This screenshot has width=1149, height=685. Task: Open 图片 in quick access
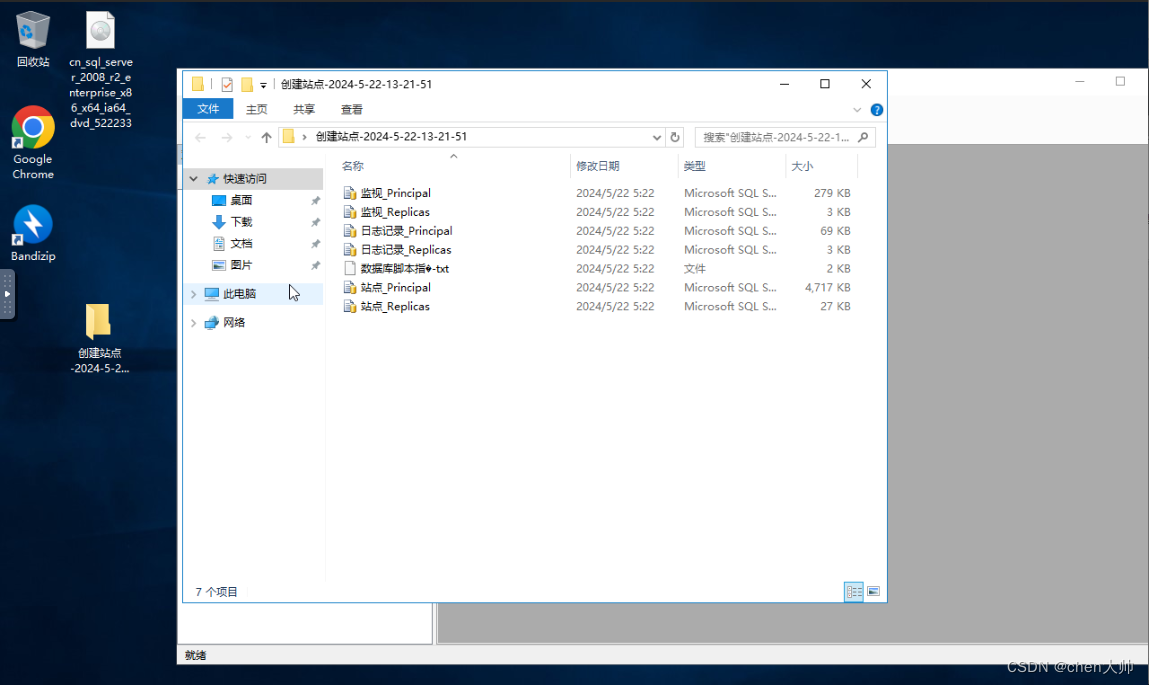(x=241, y=265)
